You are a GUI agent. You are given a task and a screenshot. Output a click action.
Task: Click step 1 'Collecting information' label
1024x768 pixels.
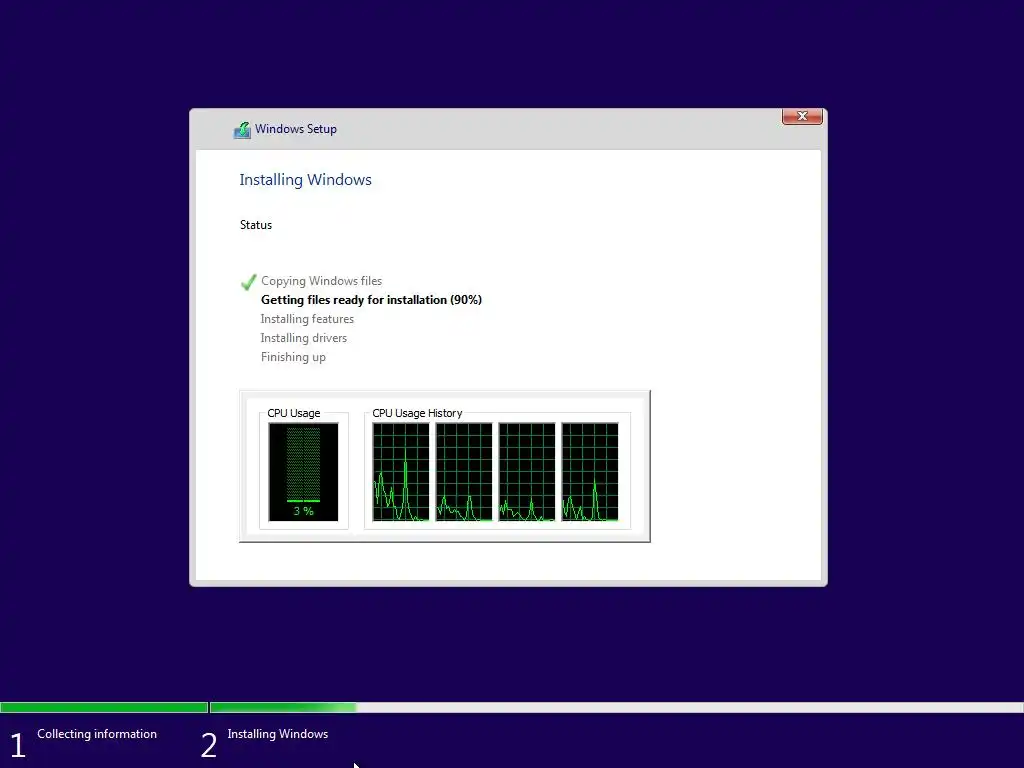pos(97,734)
